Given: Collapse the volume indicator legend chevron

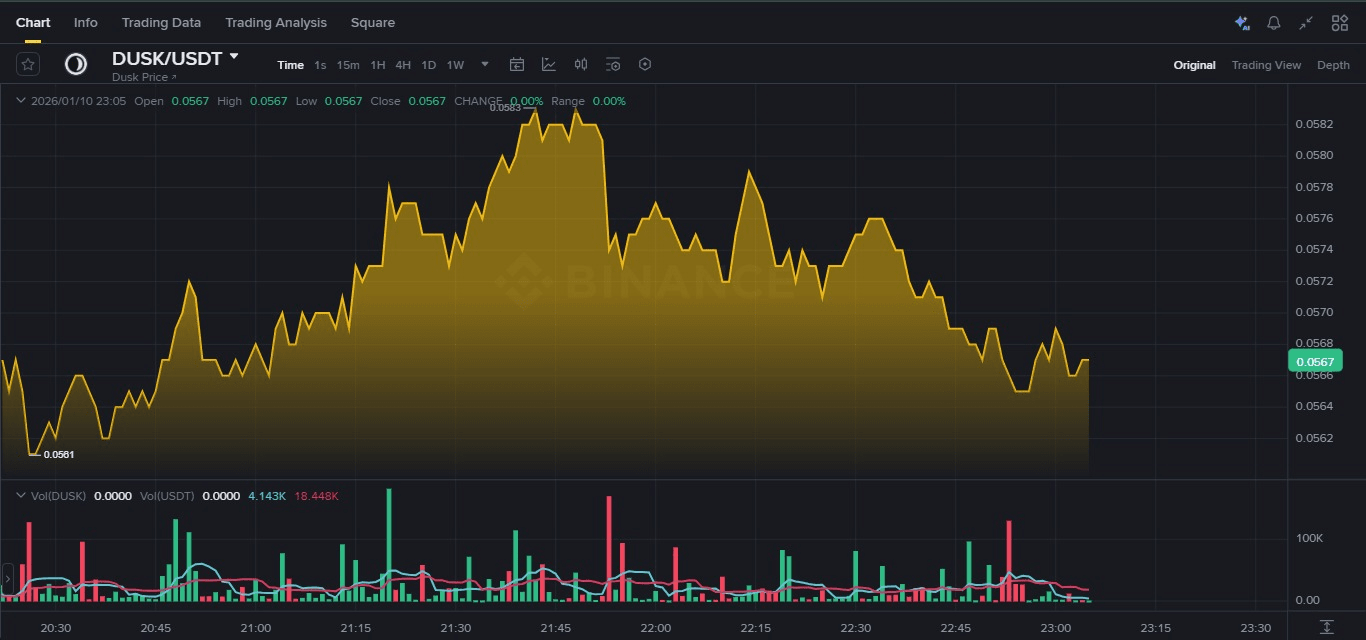Looking at the screenshot, I should pyautogui.click(x=20, y=495).
